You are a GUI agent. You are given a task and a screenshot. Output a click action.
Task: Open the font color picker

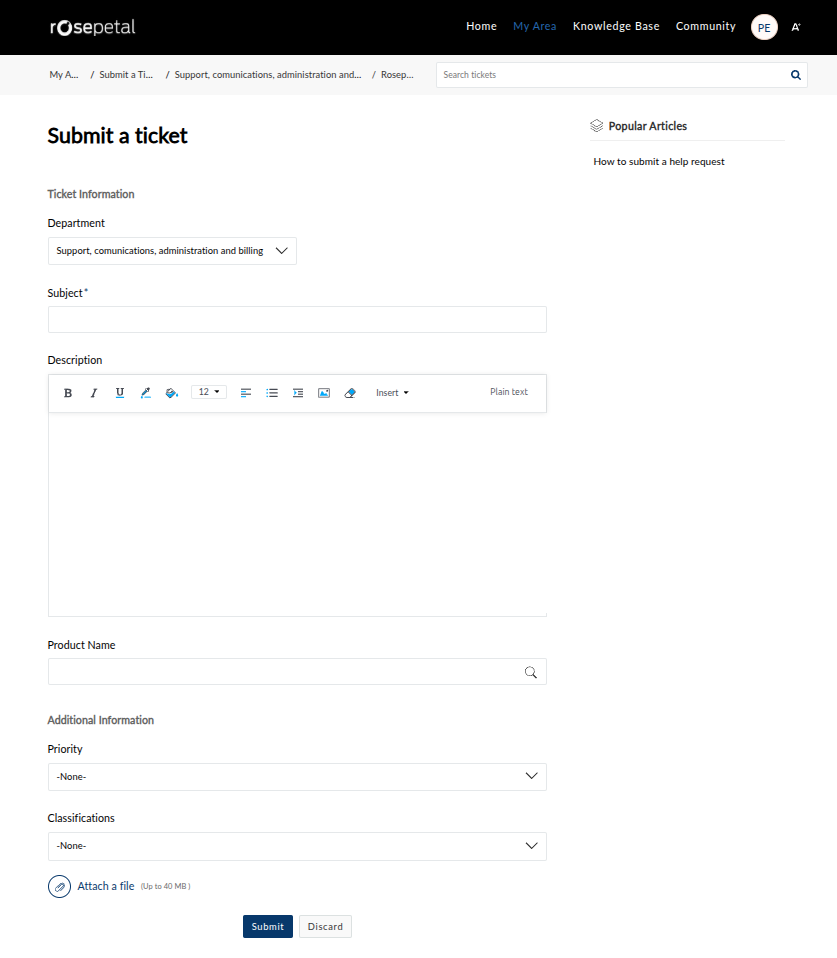click(x=146, y=393)
